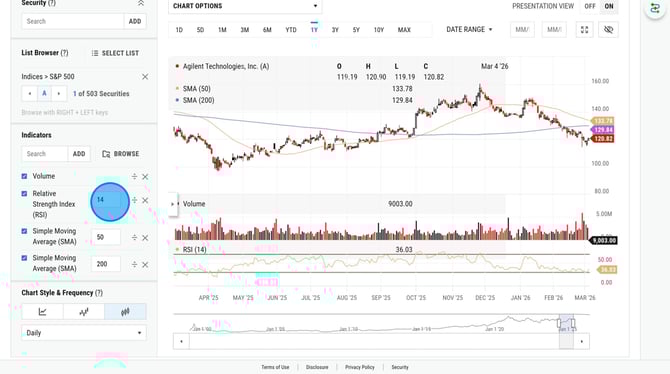Click the right handle of range slider
Viewport: 670px width, 374px height.
tap(573, 324)
